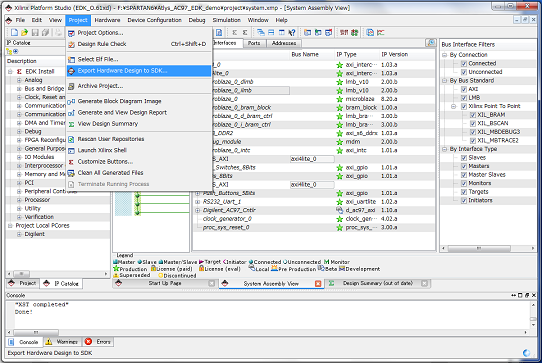Close the Start Up Page tab

click(211, 283)
